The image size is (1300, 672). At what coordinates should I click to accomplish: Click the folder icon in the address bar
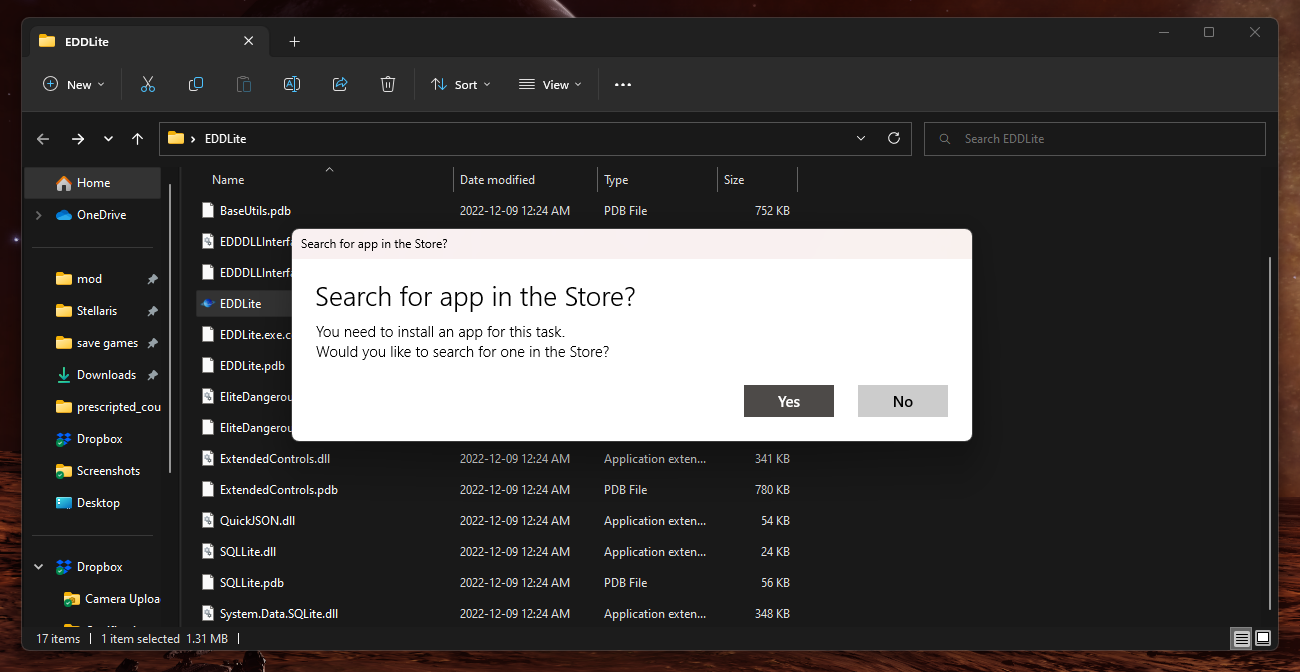(176, 138)
